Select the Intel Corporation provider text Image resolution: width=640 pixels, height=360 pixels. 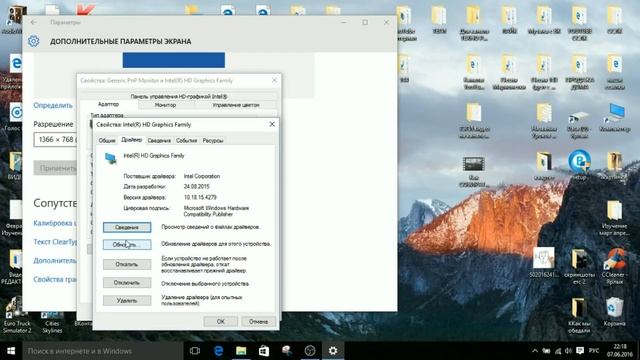coord(202,176)
